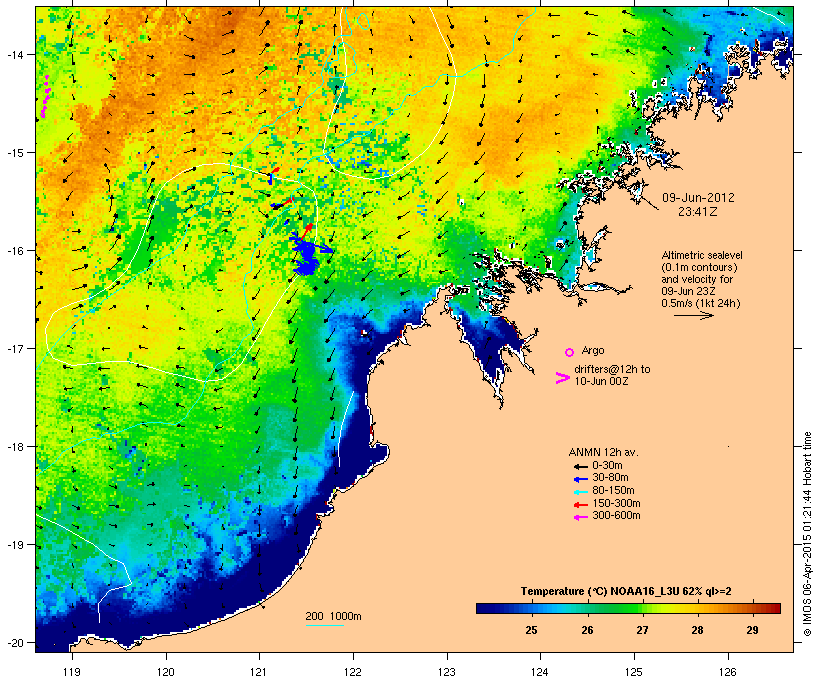Click the magenta drifter track near 14.5S
820x680 pixels.
(x=45, y=97)
